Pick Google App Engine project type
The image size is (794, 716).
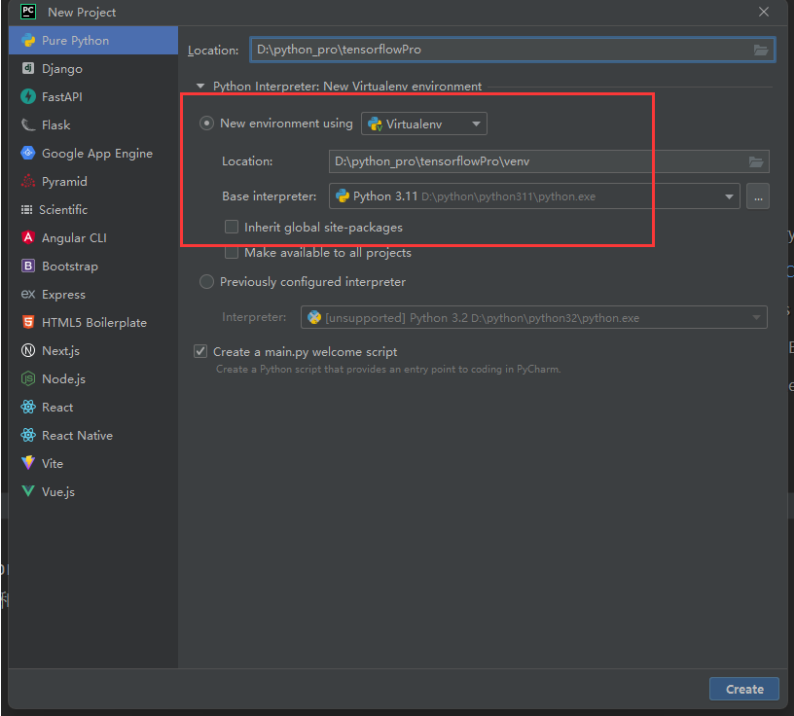93,153
